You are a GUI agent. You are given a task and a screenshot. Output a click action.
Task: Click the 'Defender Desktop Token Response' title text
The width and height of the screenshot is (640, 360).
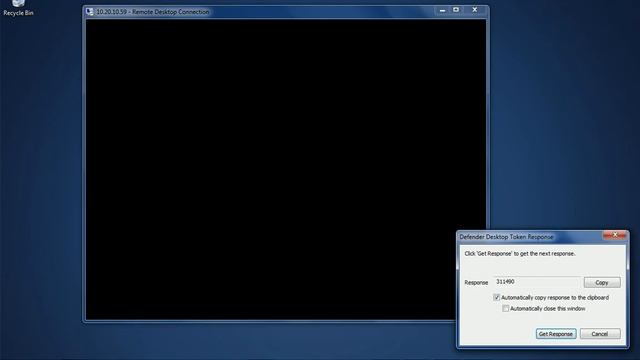pos(506,237)
